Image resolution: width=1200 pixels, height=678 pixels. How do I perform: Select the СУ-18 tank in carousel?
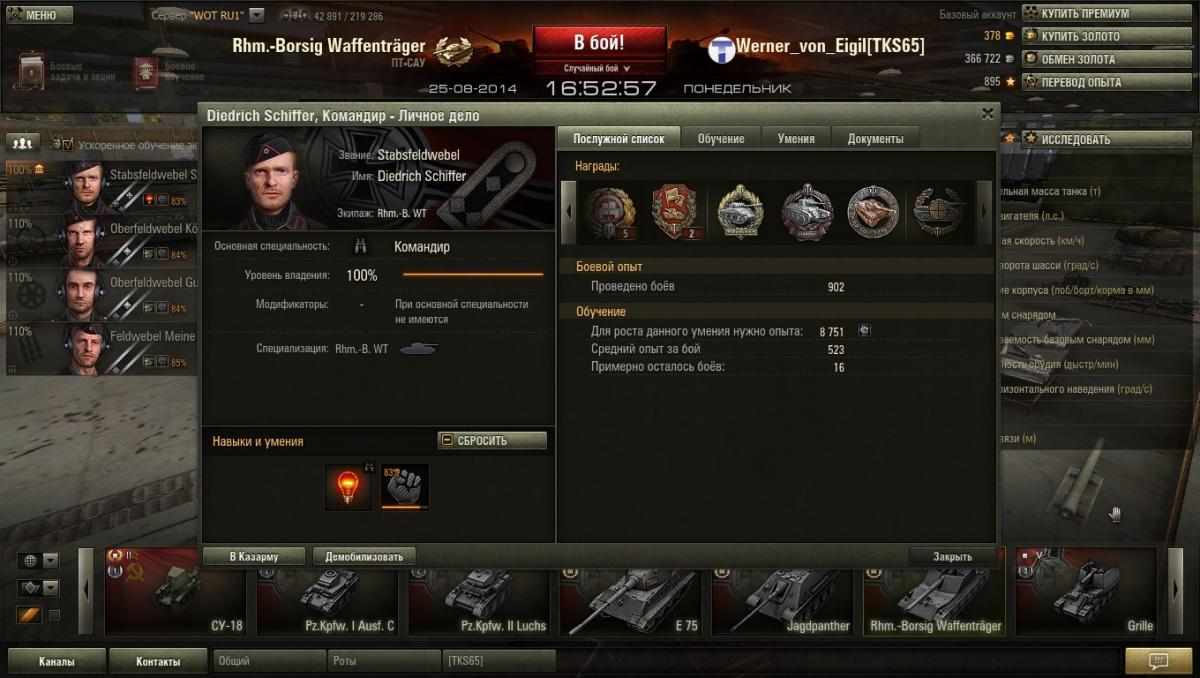tap(175, 591)
